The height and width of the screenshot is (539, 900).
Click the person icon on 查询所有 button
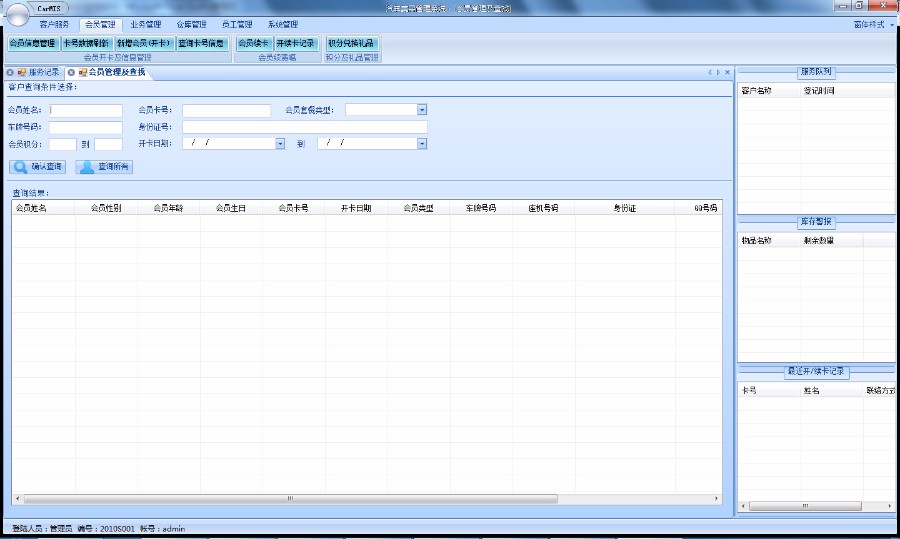[x=87, y=167]
